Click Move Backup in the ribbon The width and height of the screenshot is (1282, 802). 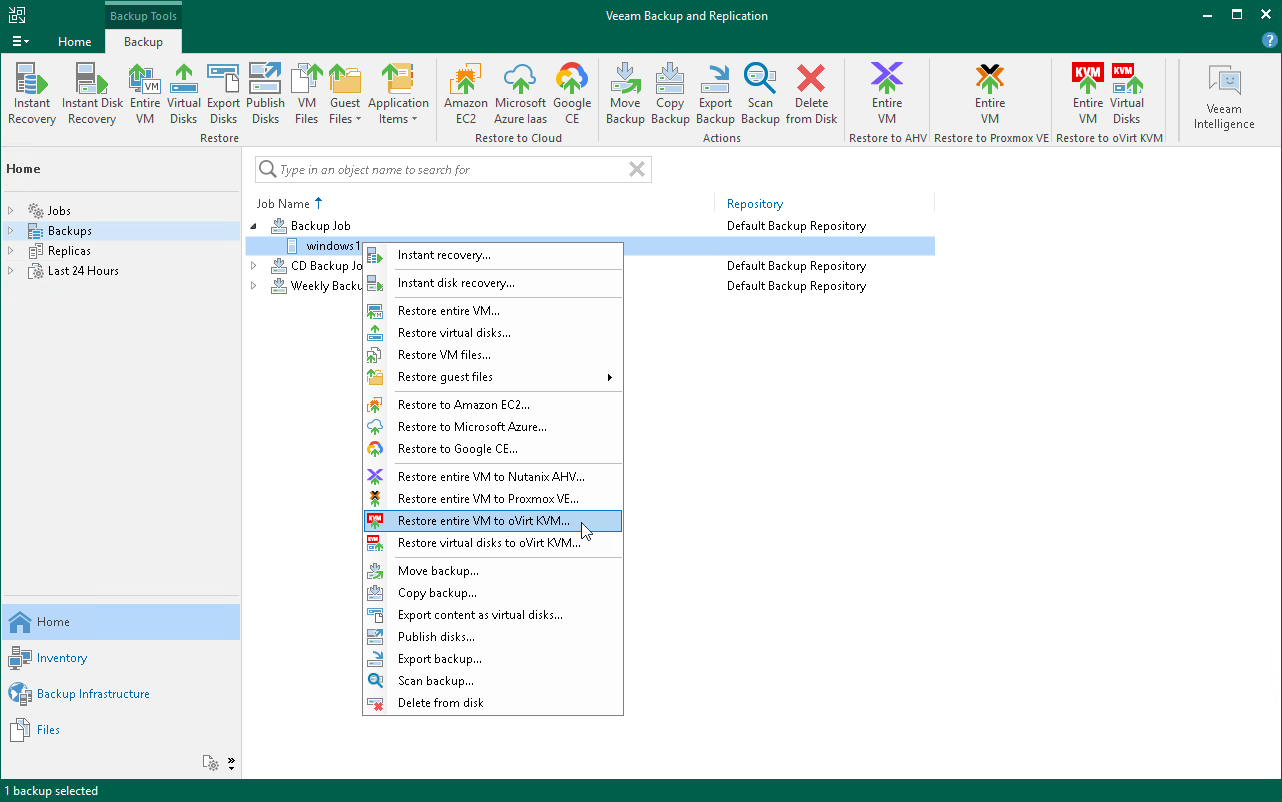pos(625,94)
